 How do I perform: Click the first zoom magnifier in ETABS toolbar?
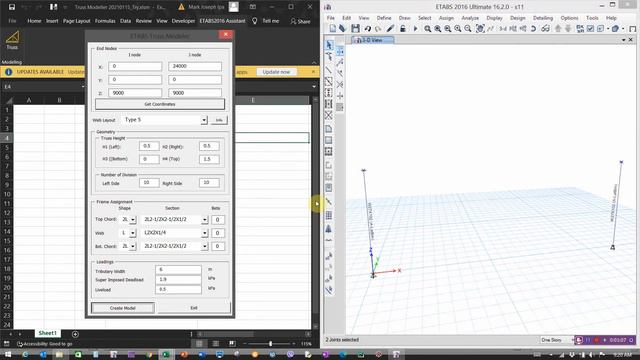(x=427, y=29)
